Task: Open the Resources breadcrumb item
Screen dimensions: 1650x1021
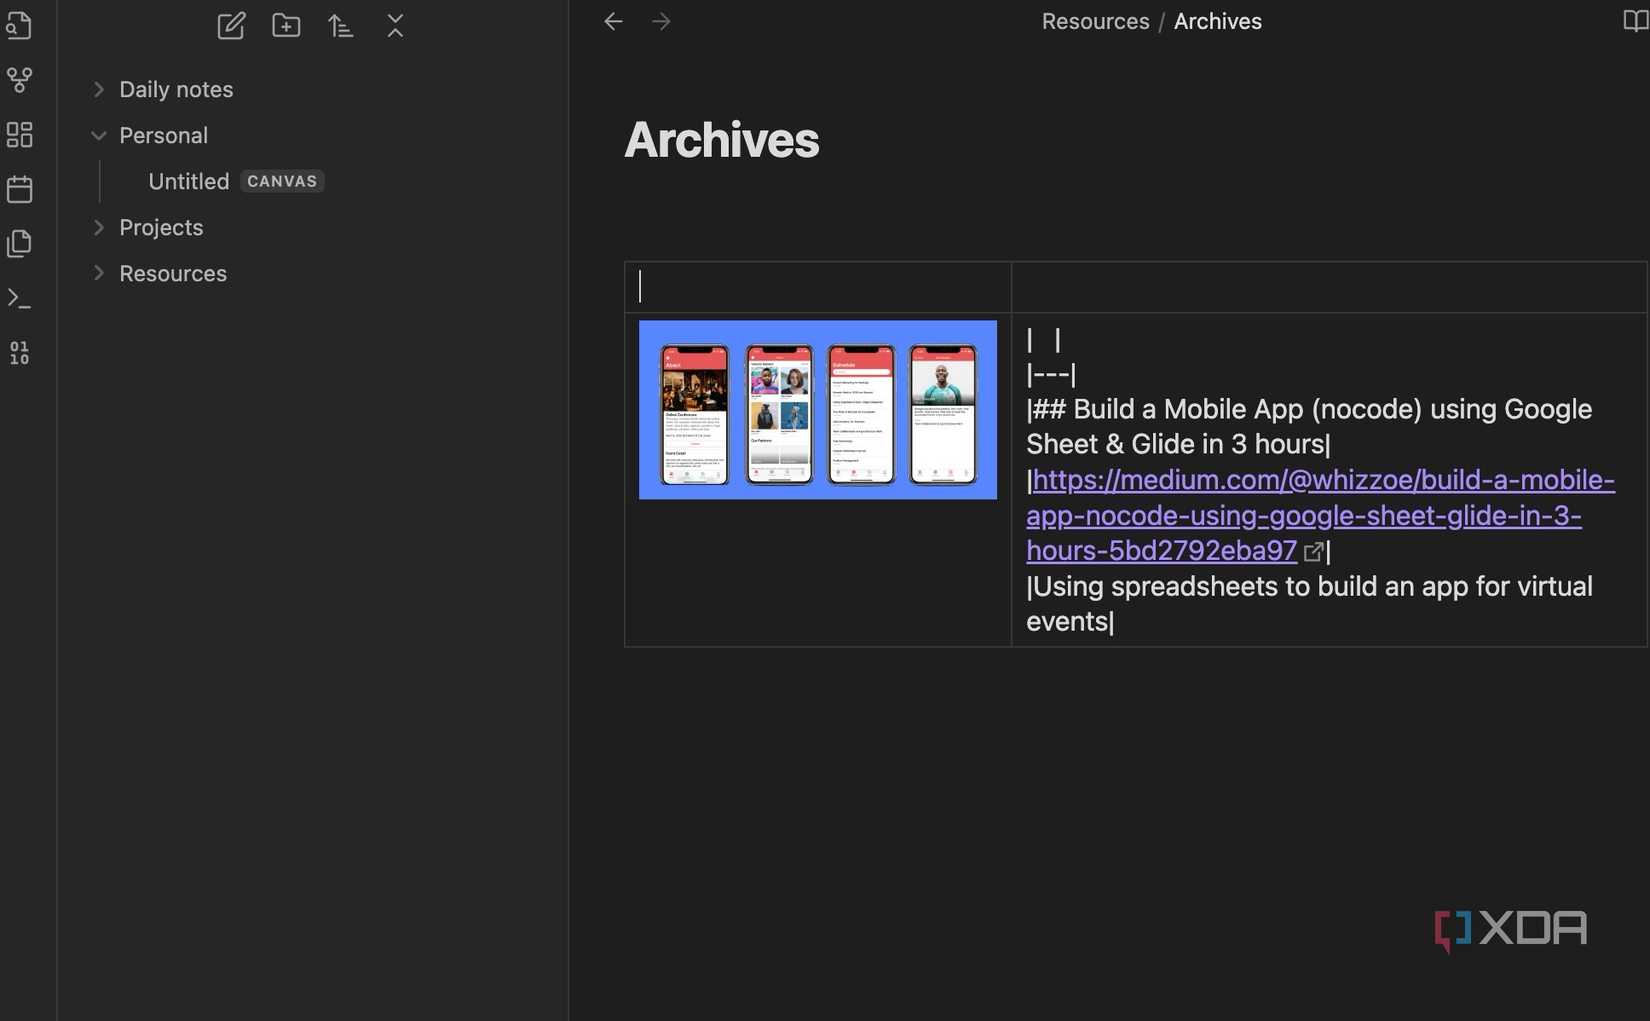Action: pyautogui.click(x=1094, y=20)
